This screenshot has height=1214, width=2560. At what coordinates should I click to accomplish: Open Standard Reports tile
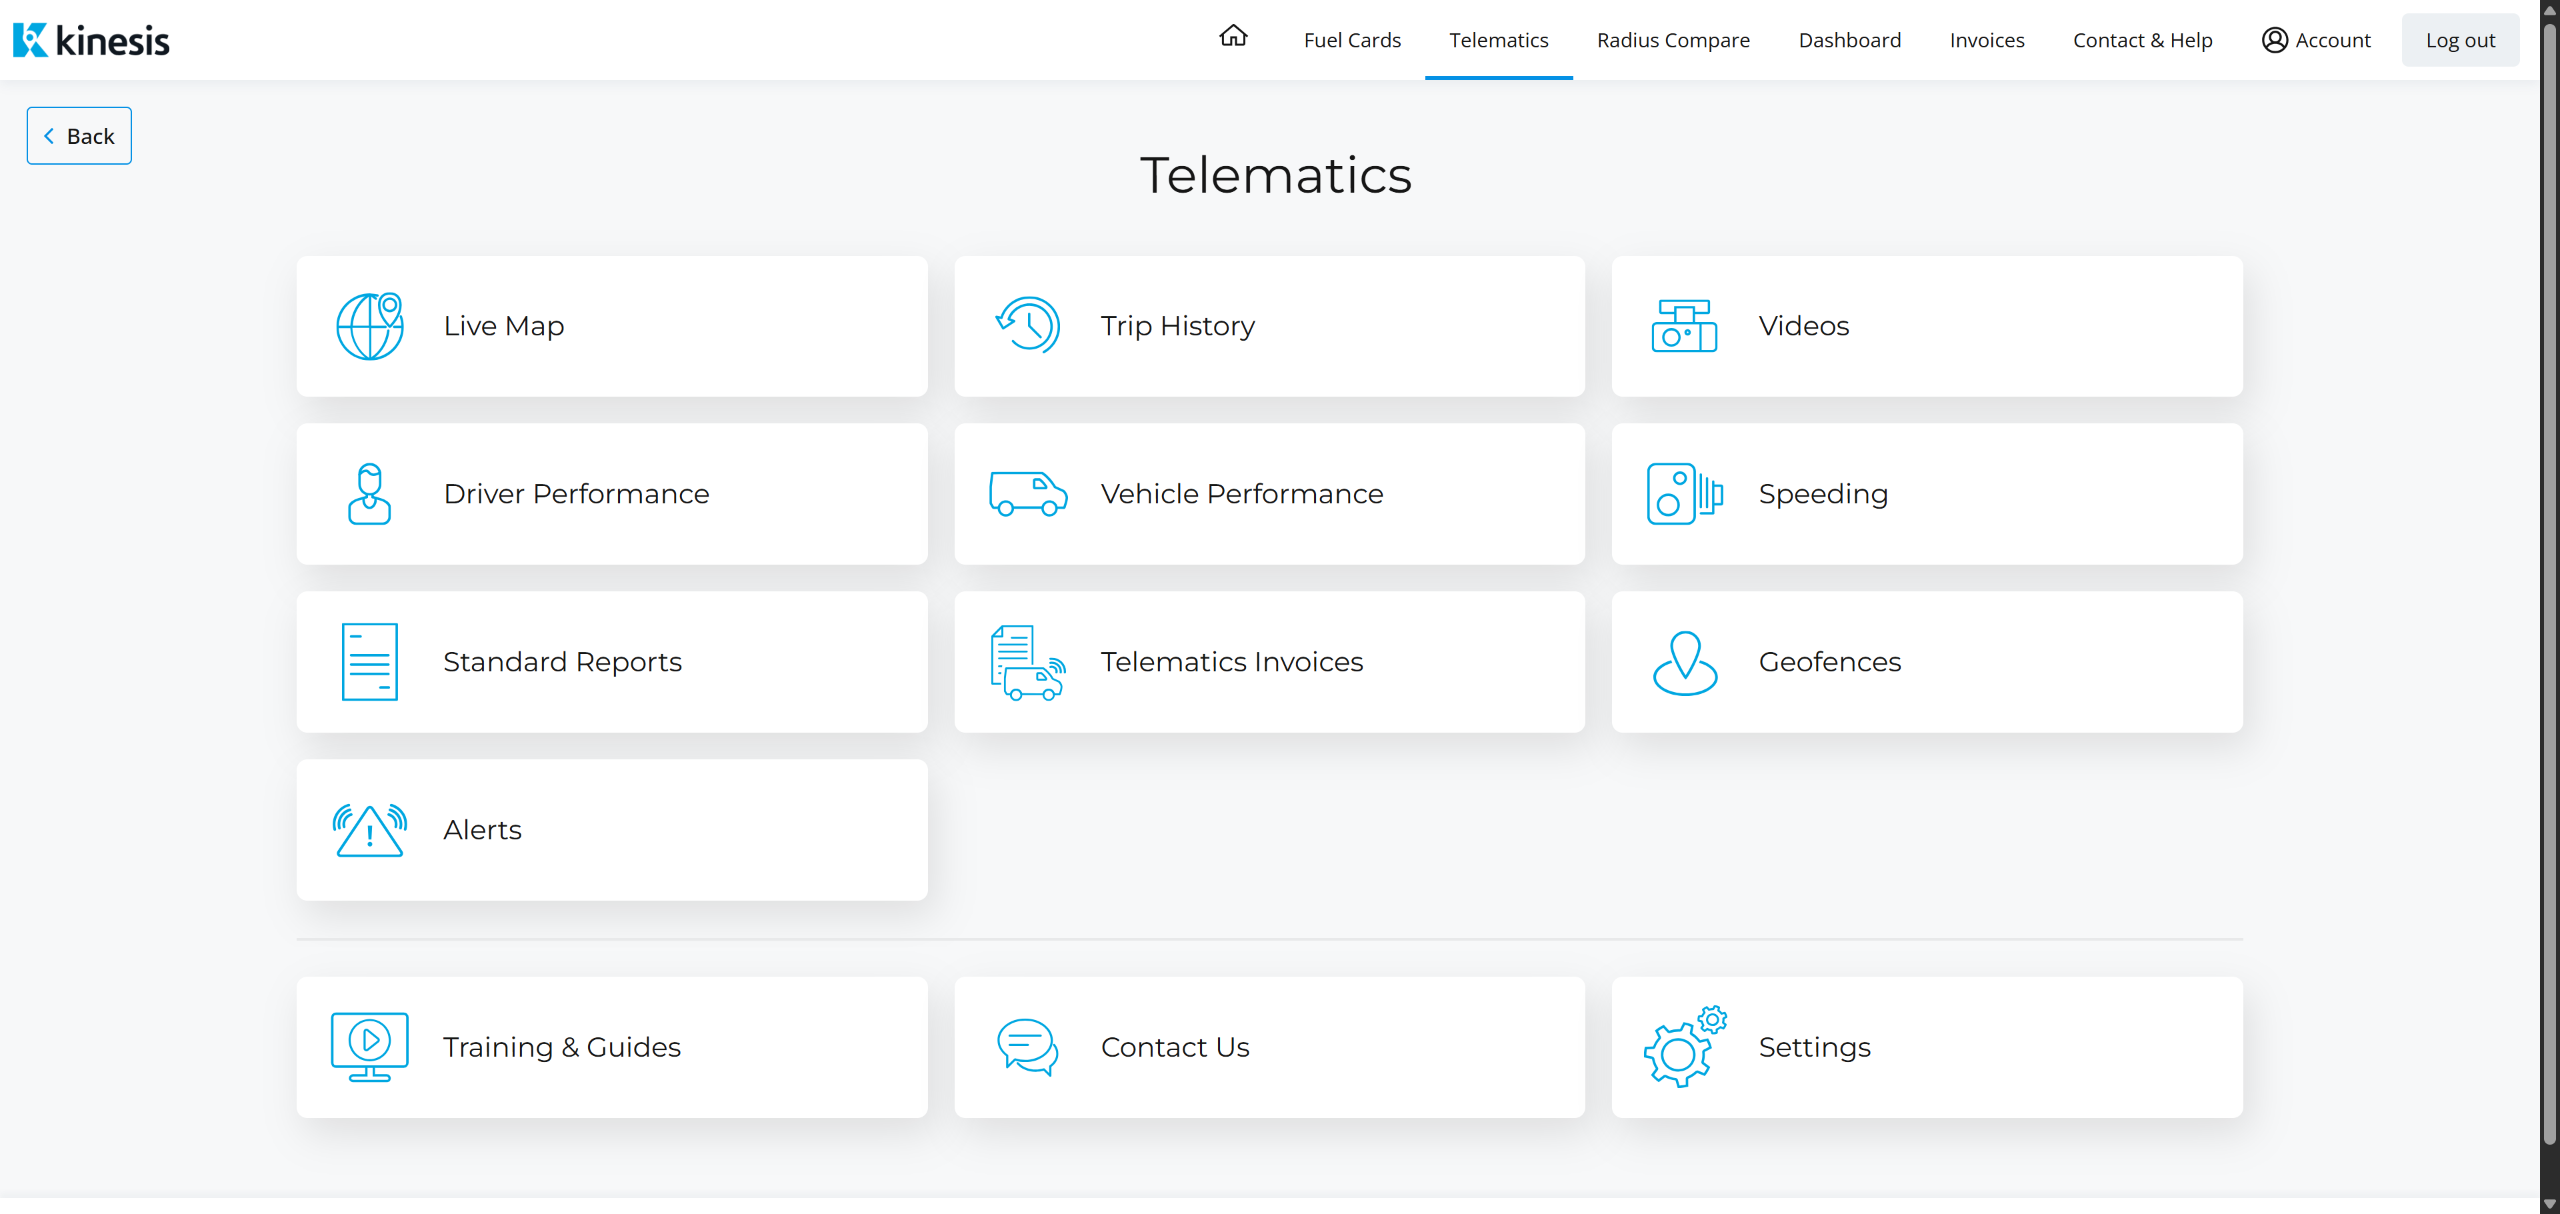click(611, 662)
